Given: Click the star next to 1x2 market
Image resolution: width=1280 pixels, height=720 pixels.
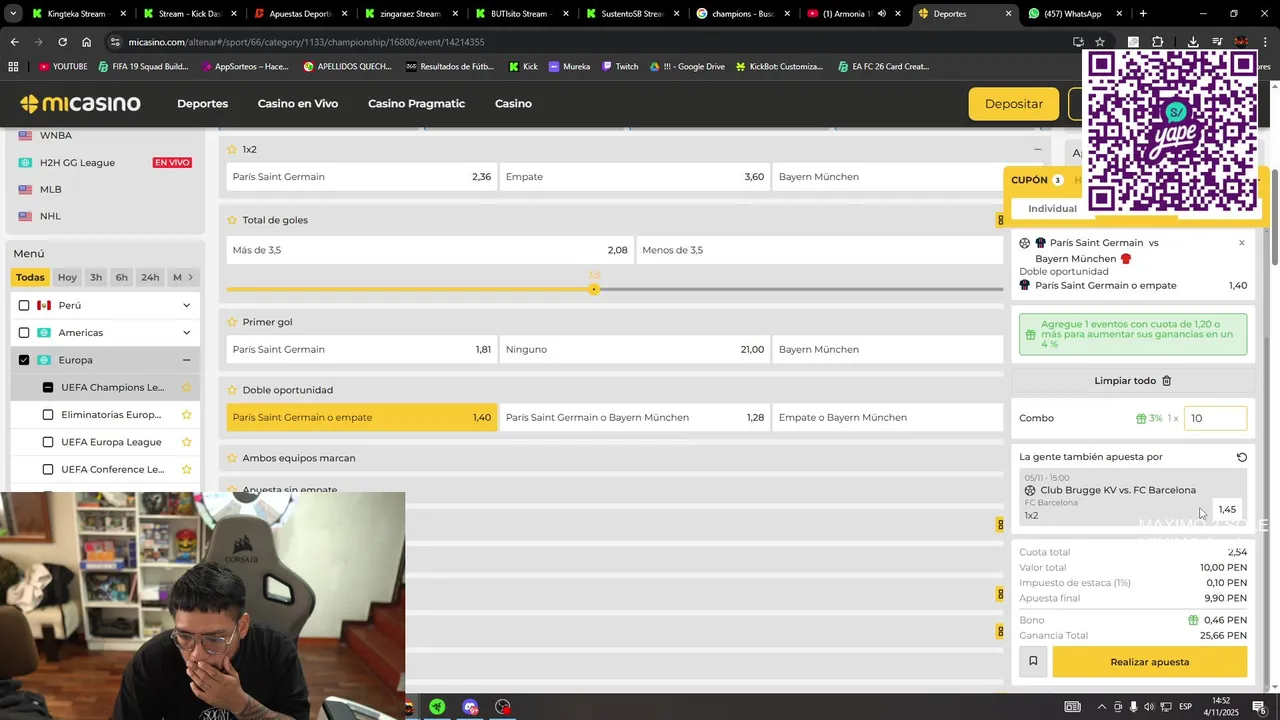Looking at the screenshot, I should 232,149.
